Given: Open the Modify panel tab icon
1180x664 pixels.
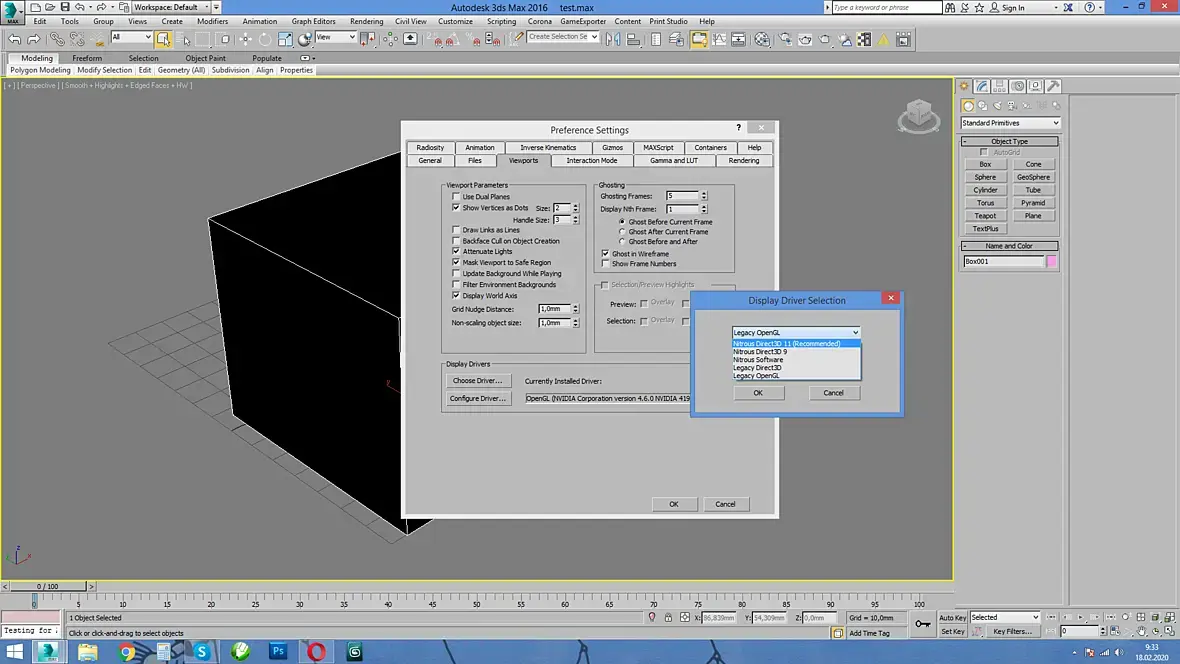Looking at the screenshot, I should point(982,86).
